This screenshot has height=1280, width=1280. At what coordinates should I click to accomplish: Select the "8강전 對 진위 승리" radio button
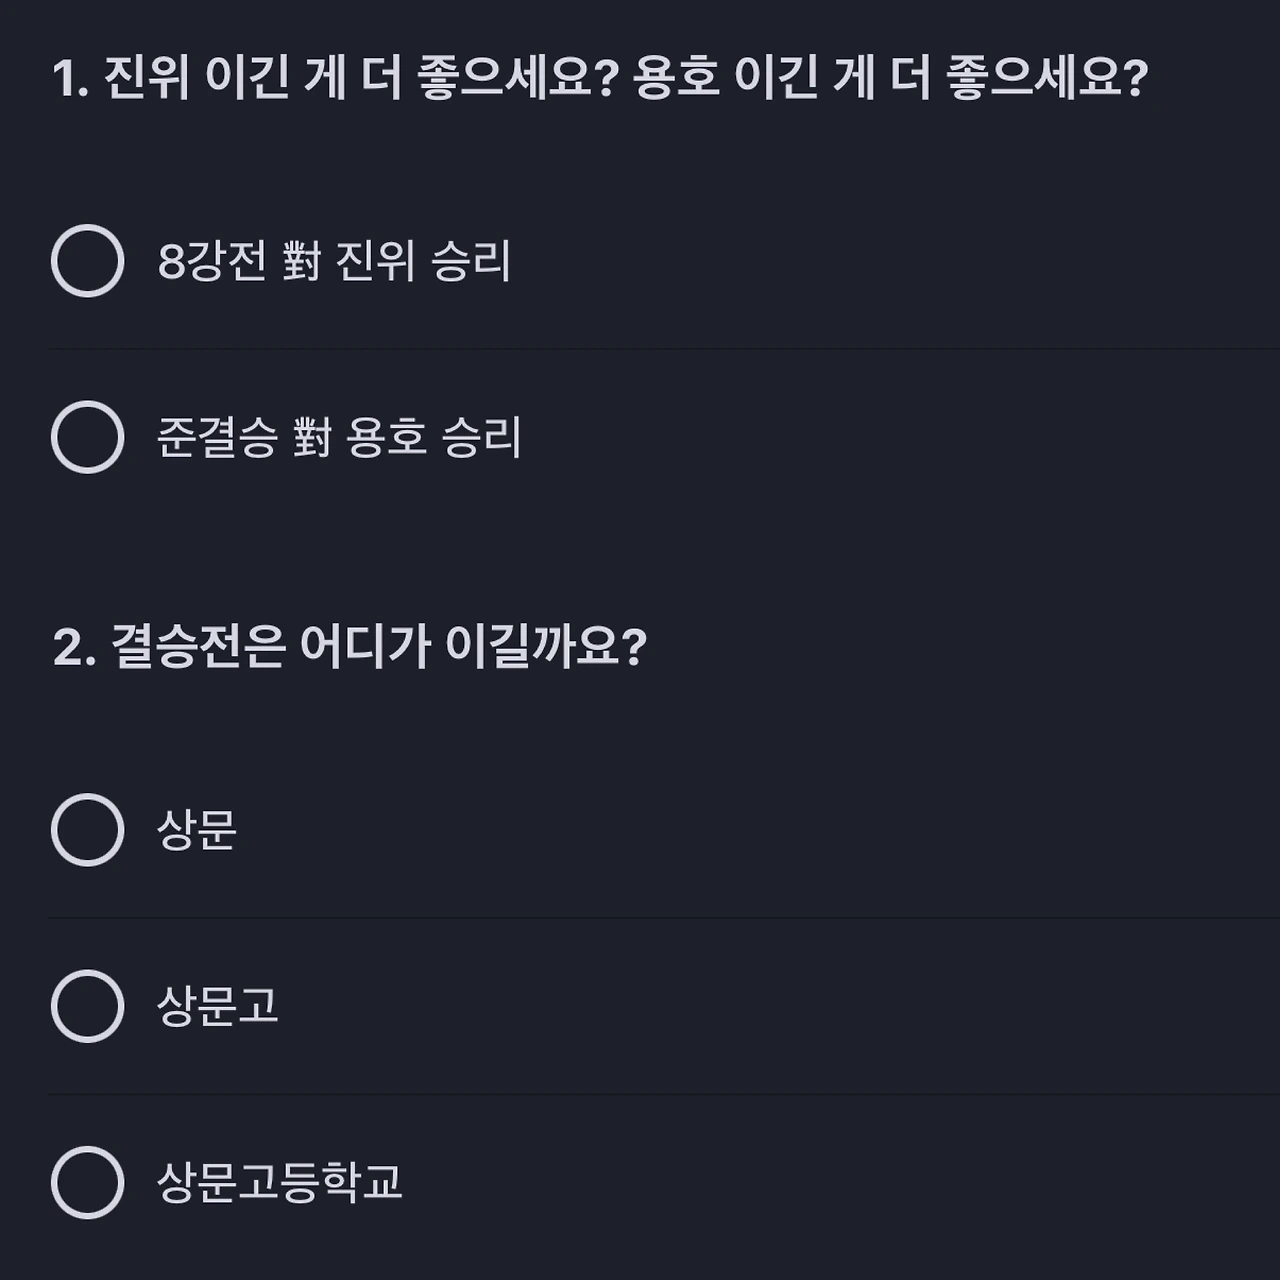coord(88,261)
